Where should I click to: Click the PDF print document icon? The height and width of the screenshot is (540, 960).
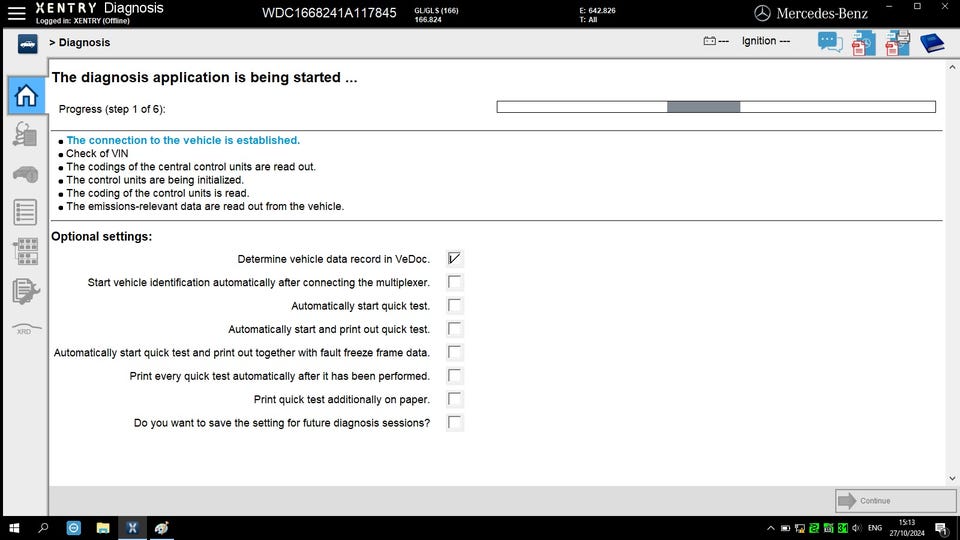tap(897, 43)
